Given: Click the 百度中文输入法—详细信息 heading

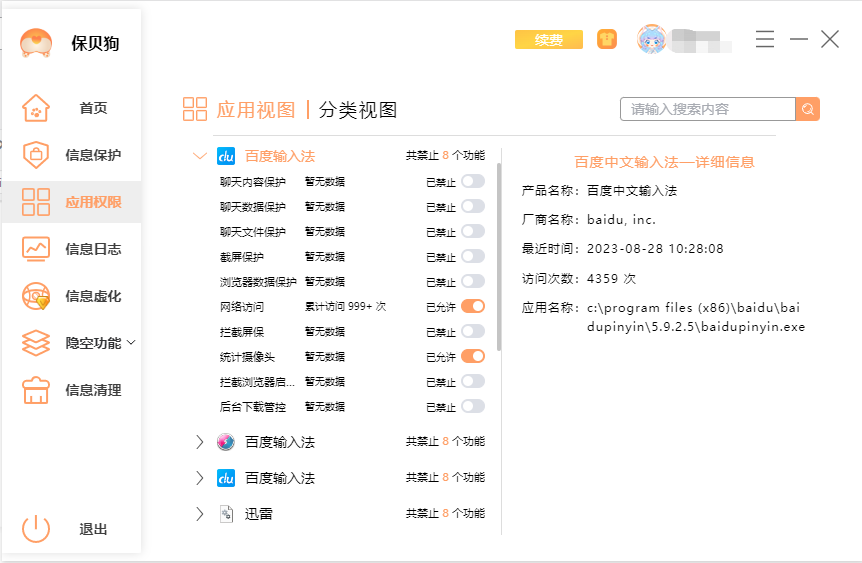Looking at the screenshot, I should pos(664,162).
